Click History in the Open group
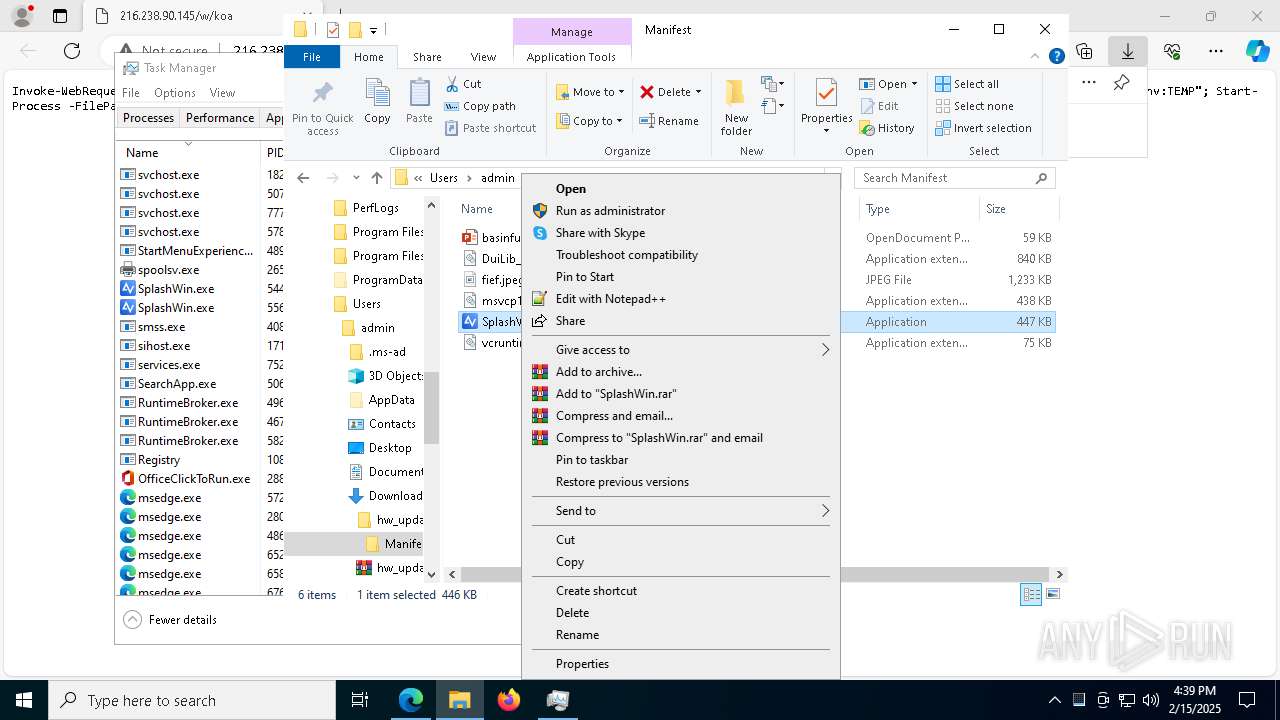Image resolution: width=1280 pixels, height=720 pixels. coord(887,128)
